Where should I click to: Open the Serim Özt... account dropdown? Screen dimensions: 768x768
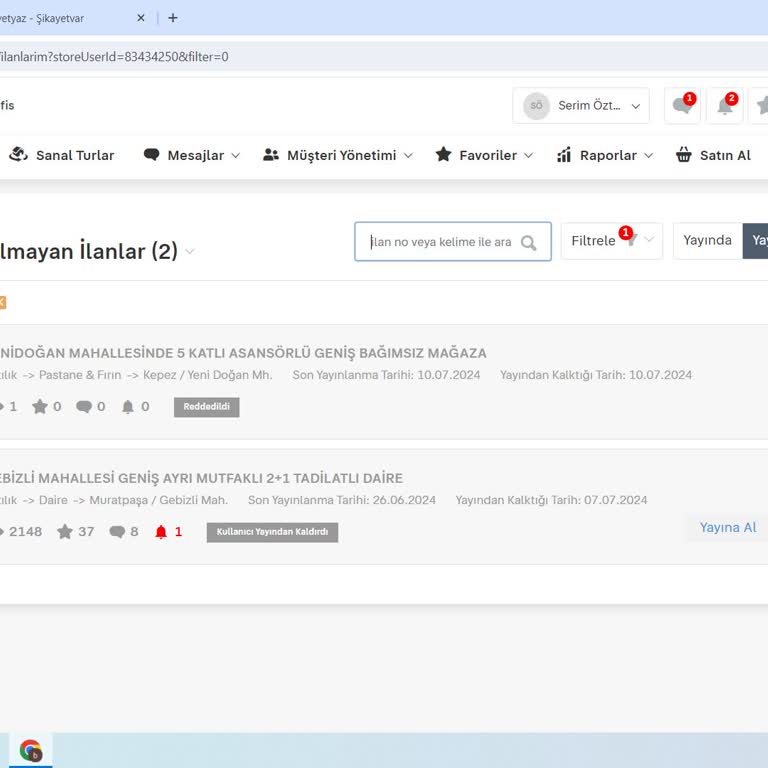pos(581,105)
